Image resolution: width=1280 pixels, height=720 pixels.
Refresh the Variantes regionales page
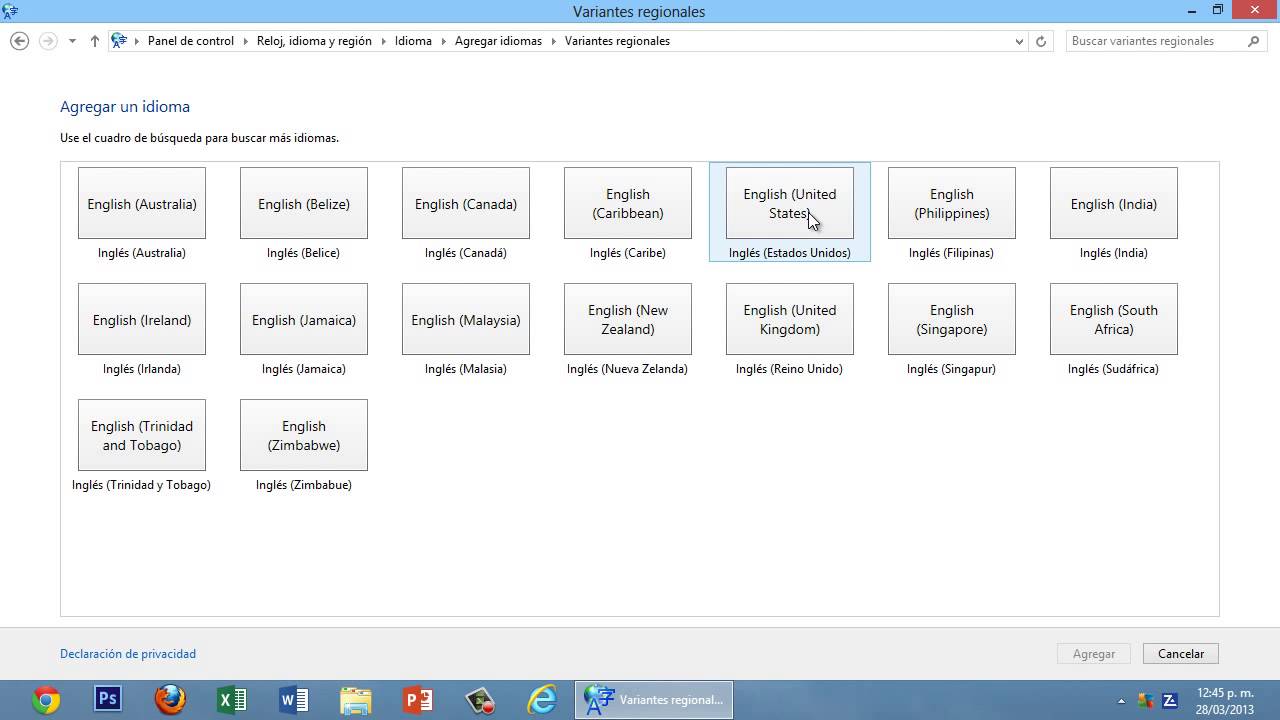point(1041,41)
